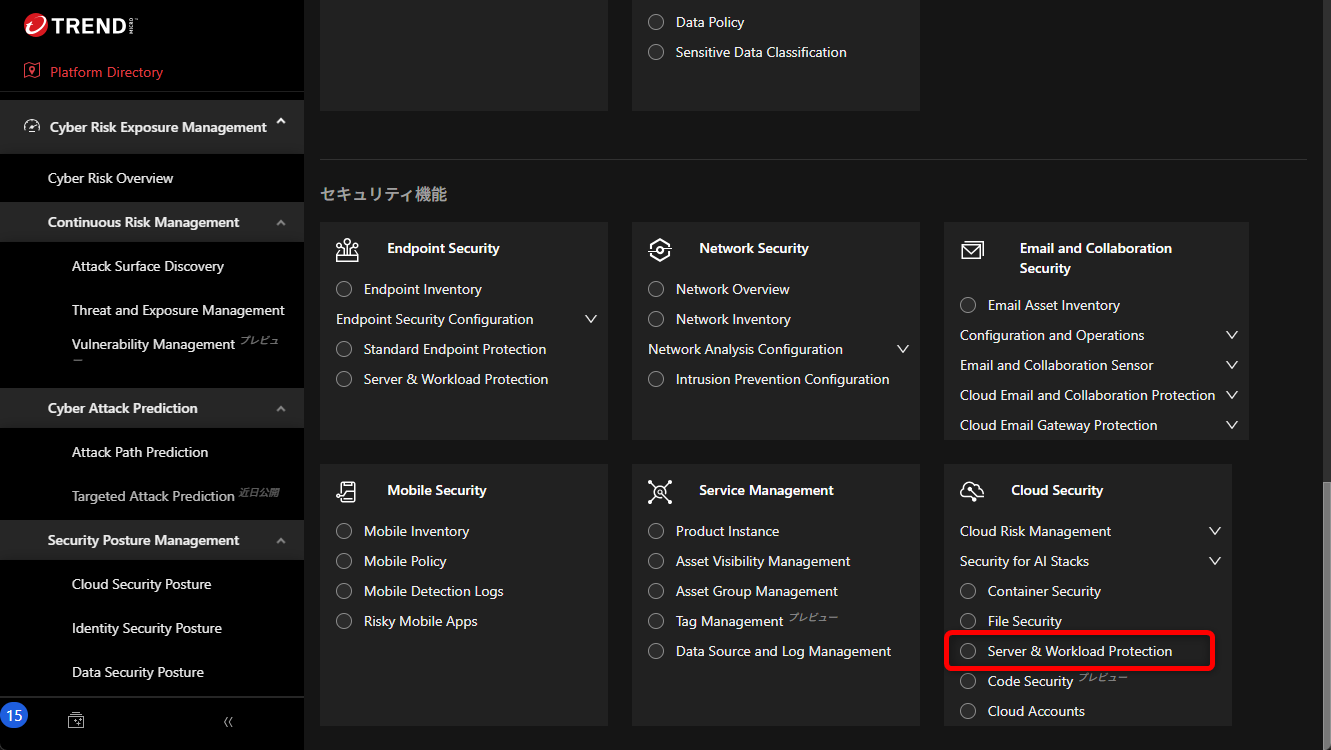Open the Platform Directory link
1331x750 pixels.
coord(106,72)
